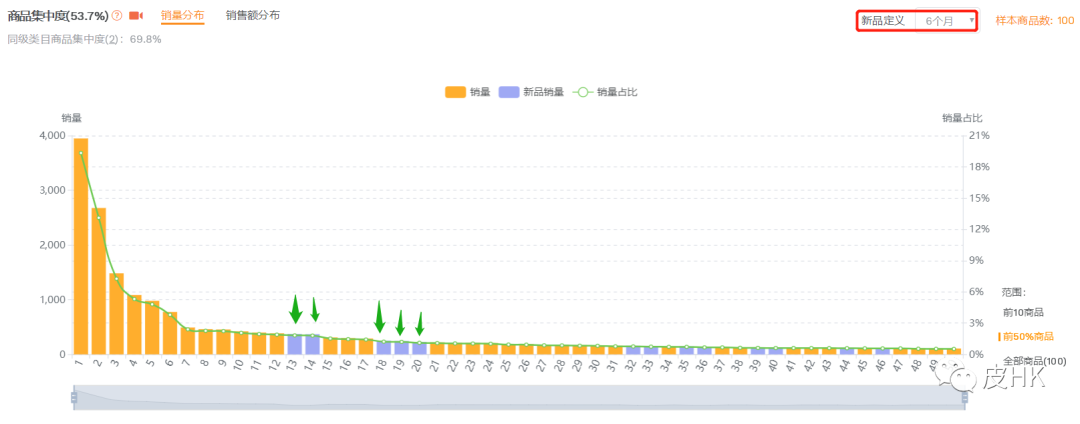Switch to 销量分布 tab

182,16
